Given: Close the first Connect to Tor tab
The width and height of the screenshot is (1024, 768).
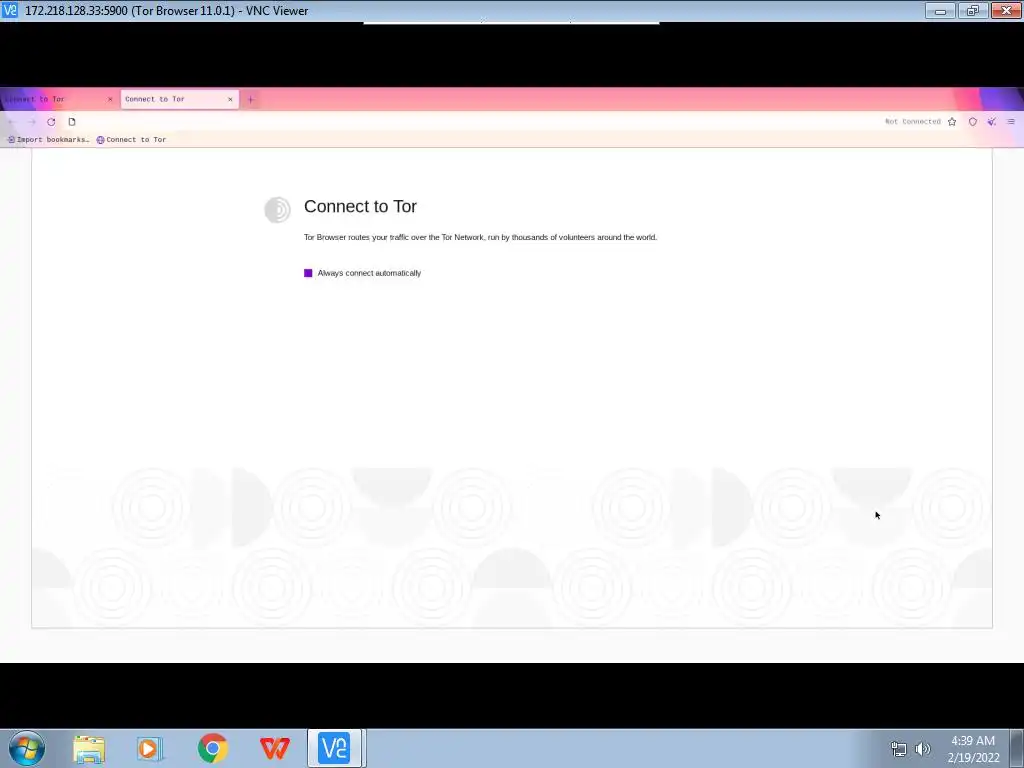Looking at the screenshot, I should (110, 99).
